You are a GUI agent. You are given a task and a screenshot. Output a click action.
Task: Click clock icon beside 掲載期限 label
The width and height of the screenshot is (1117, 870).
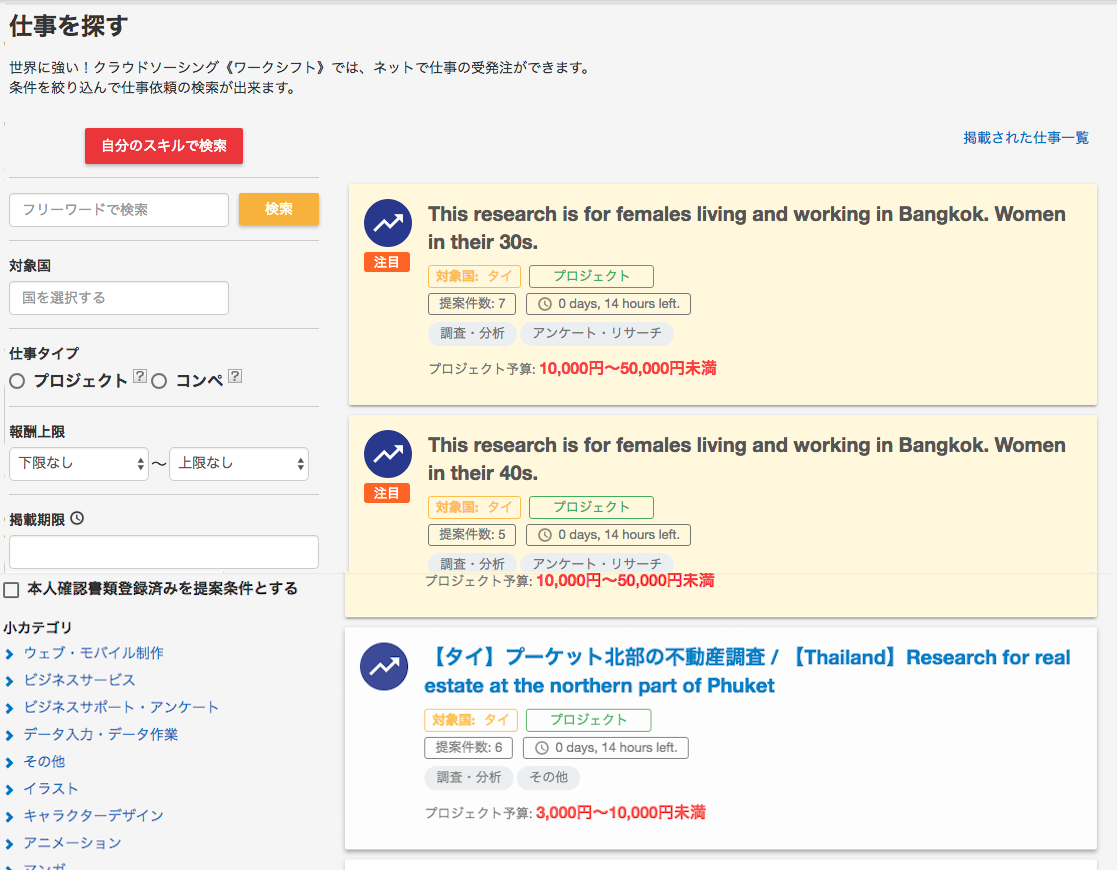point(77,519)
